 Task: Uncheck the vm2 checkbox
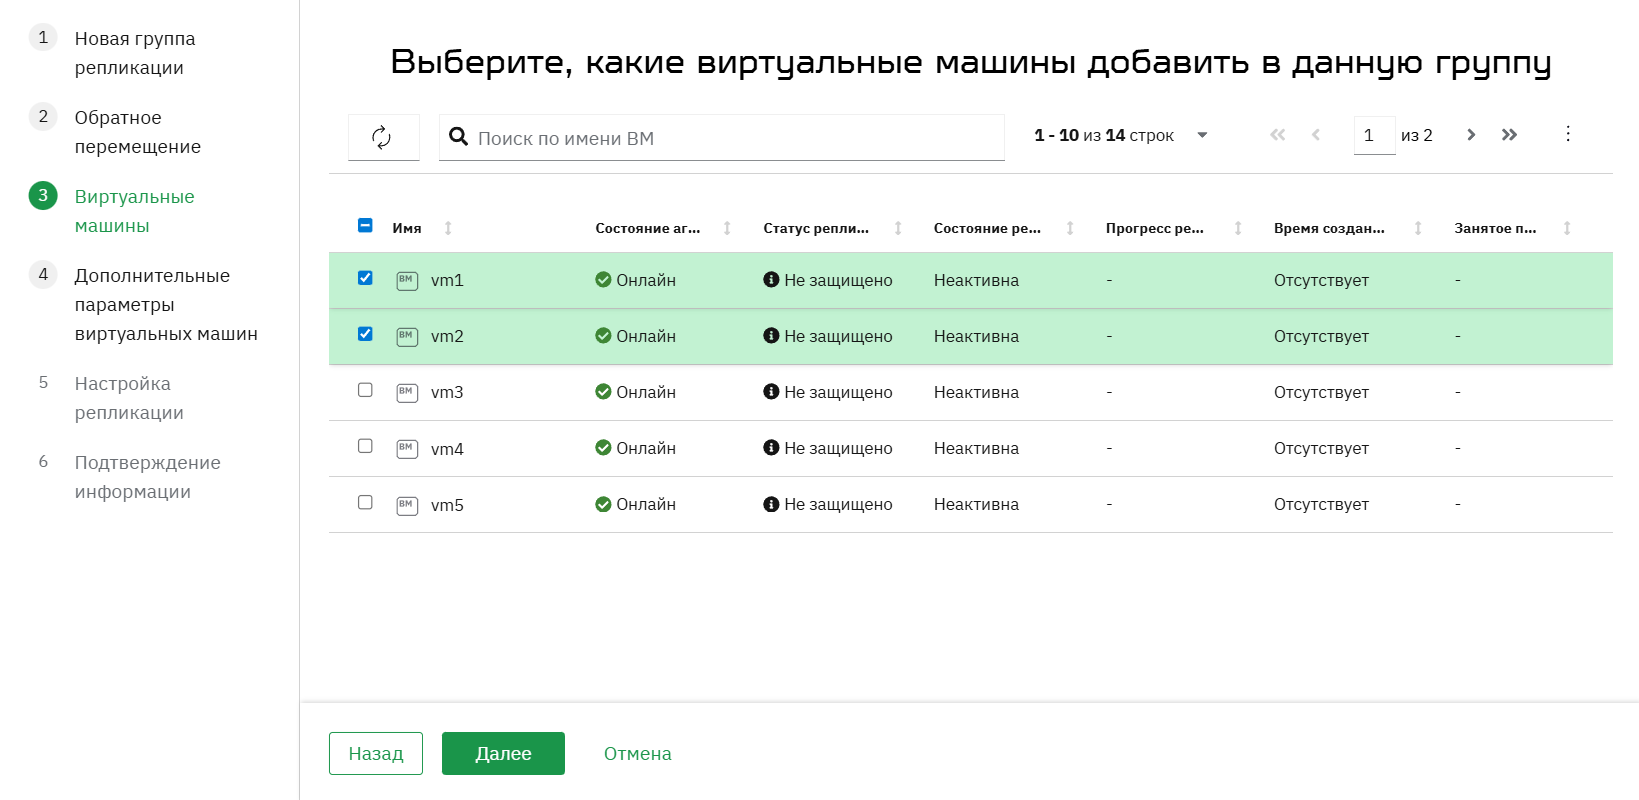[x=365, y=334]
